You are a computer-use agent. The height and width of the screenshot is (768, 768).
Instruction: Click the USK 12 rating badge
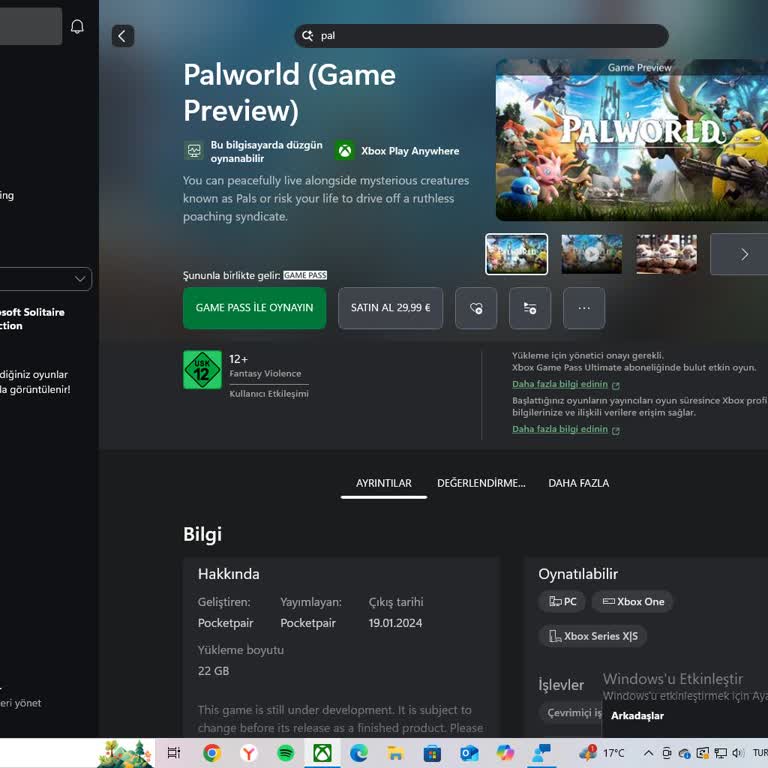(x=202, y=370)
